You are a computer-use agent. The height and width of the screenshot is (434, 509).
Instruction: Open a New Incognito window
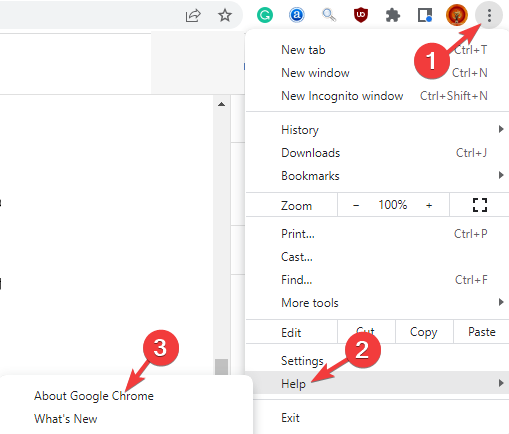pos(377,96)
